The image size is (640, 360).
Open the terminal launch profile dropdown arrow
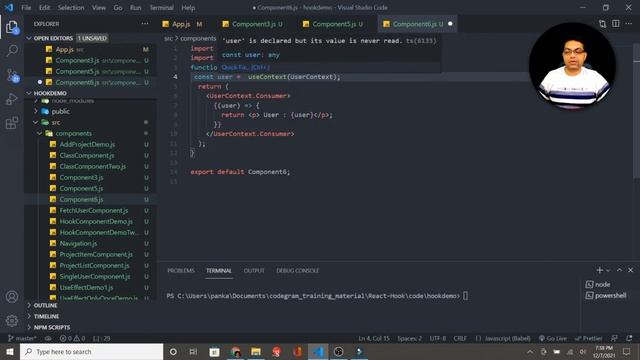[608, 271]
